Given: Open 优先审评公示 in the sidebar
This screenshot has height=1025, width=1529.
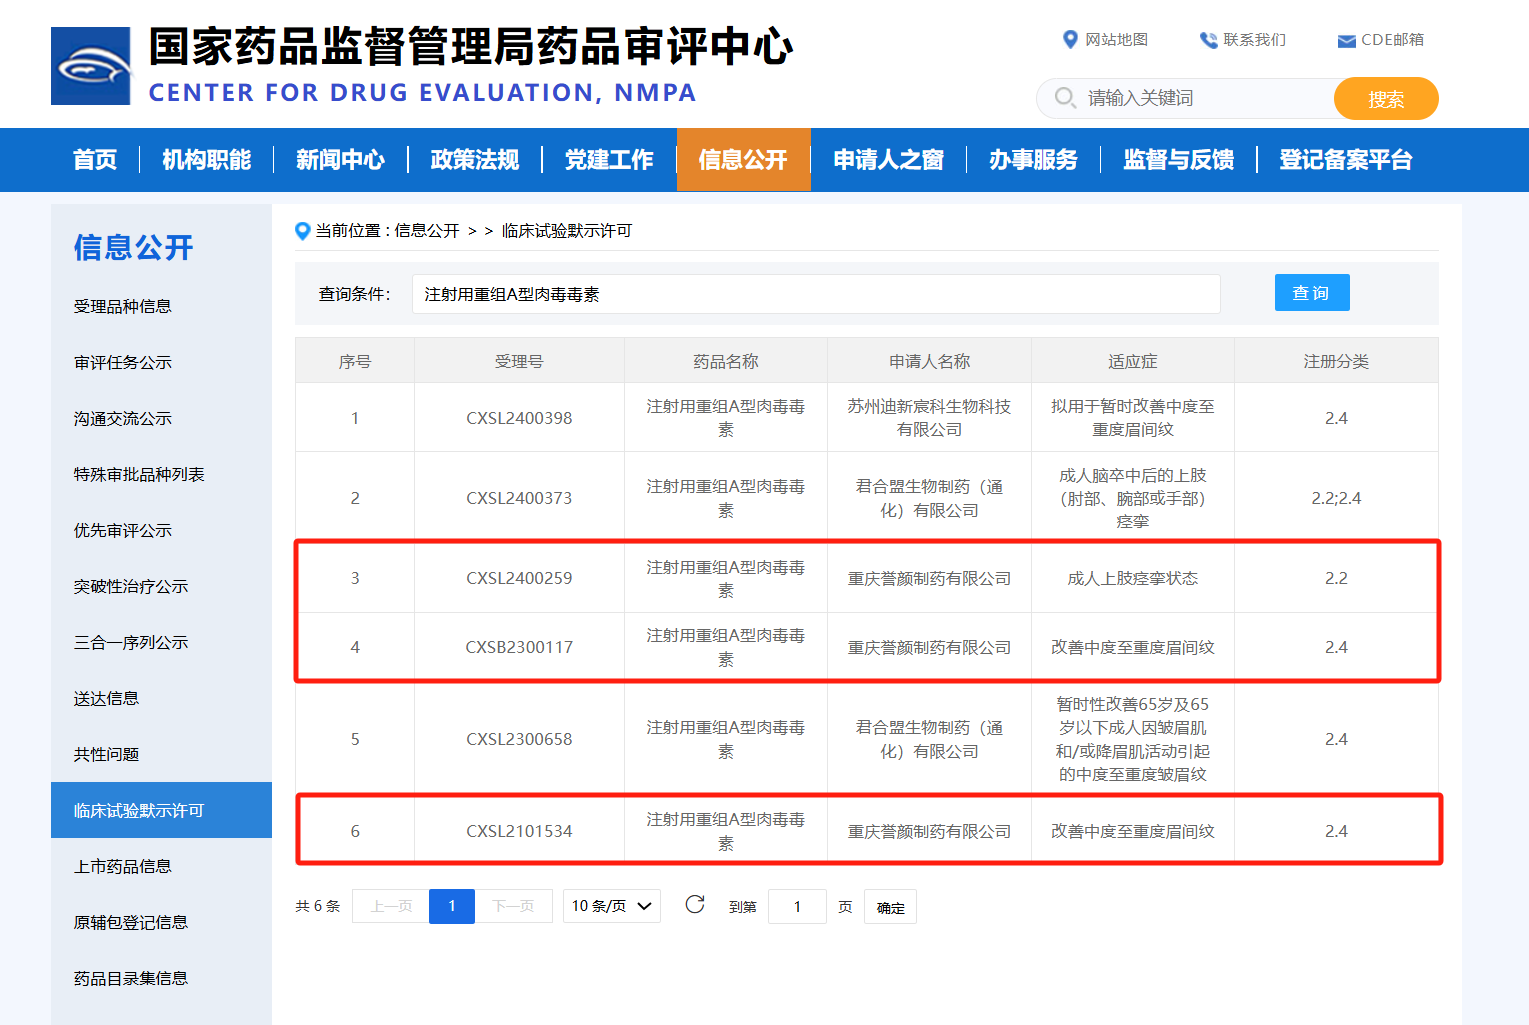Looking at the screenshot, I should pyautogui.click(x=122, y=530).
